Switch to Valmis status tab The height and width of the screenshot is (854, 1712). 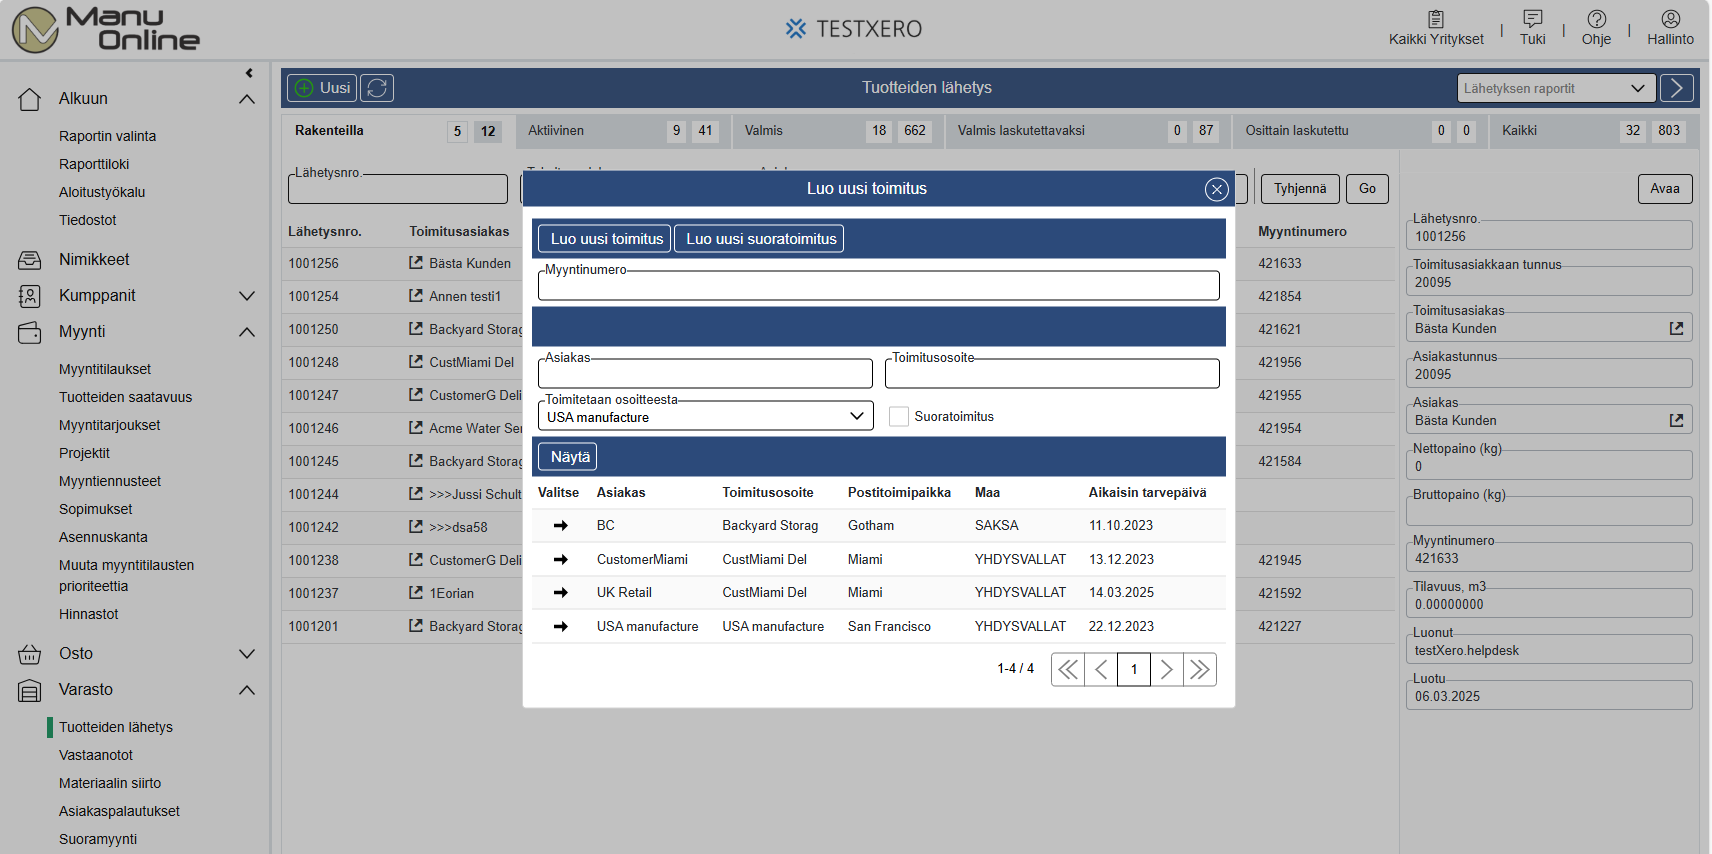(x=837, y=131)
